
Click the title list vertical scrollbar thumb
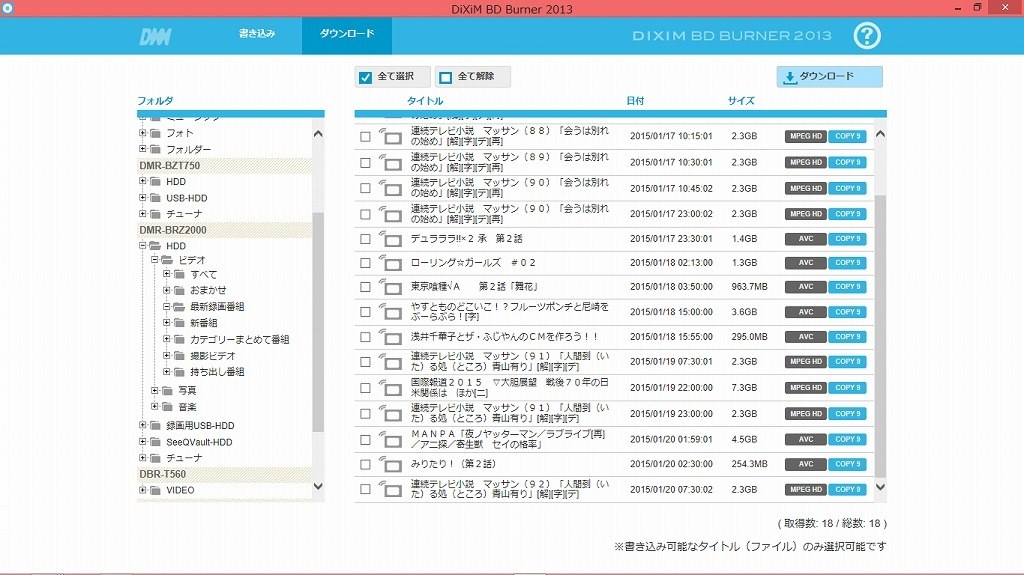pos(880,335)
